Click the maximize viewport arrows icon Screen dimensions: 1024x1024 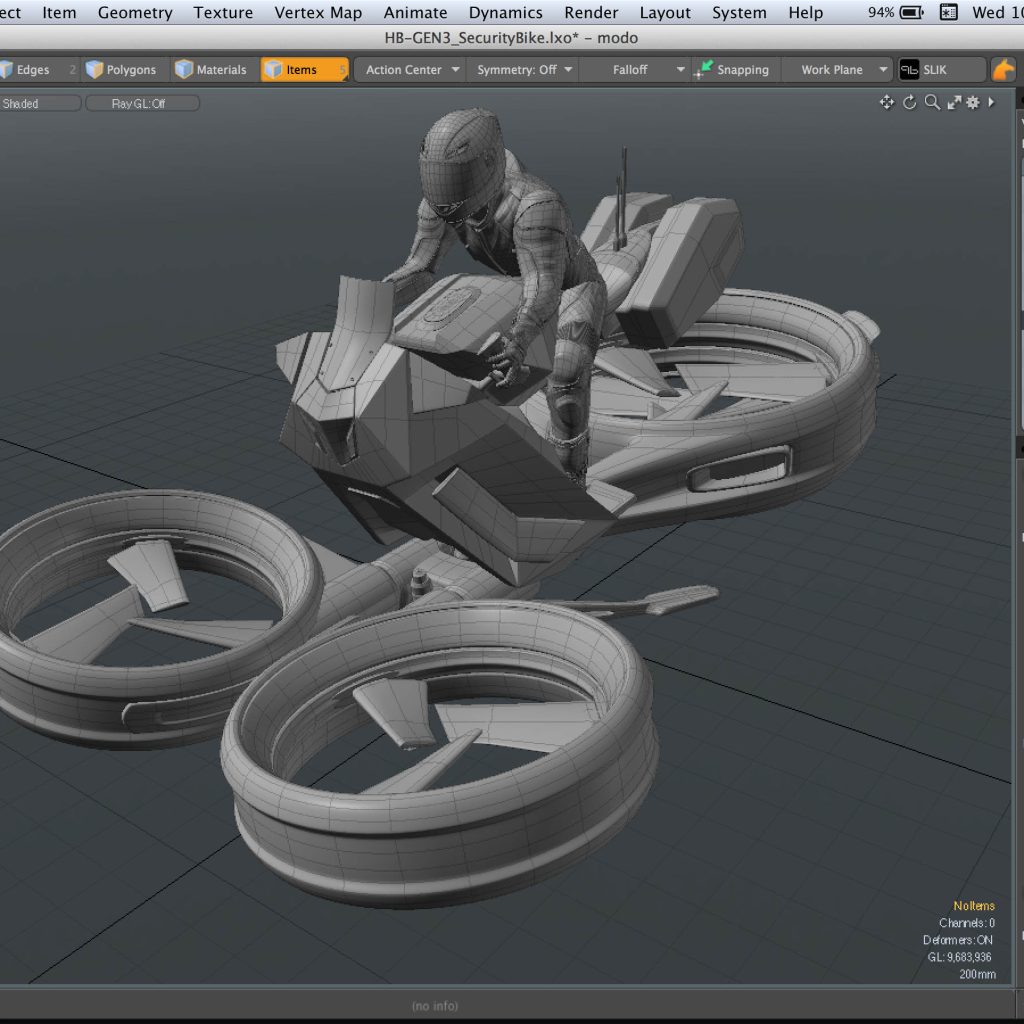coord(953,102)
